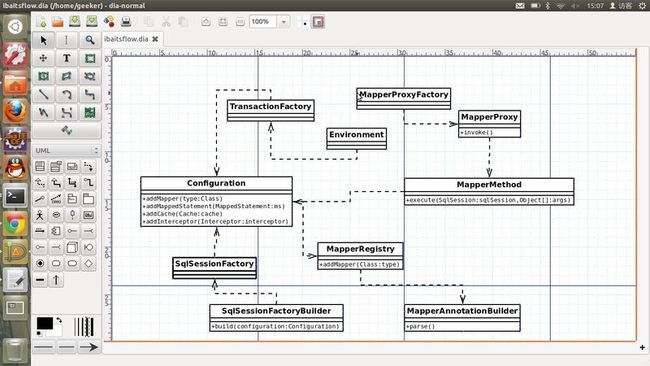This screenshot has height=366, width=650.
Task: Select the text edit cursor tool
Action: (x=66, y=40)
